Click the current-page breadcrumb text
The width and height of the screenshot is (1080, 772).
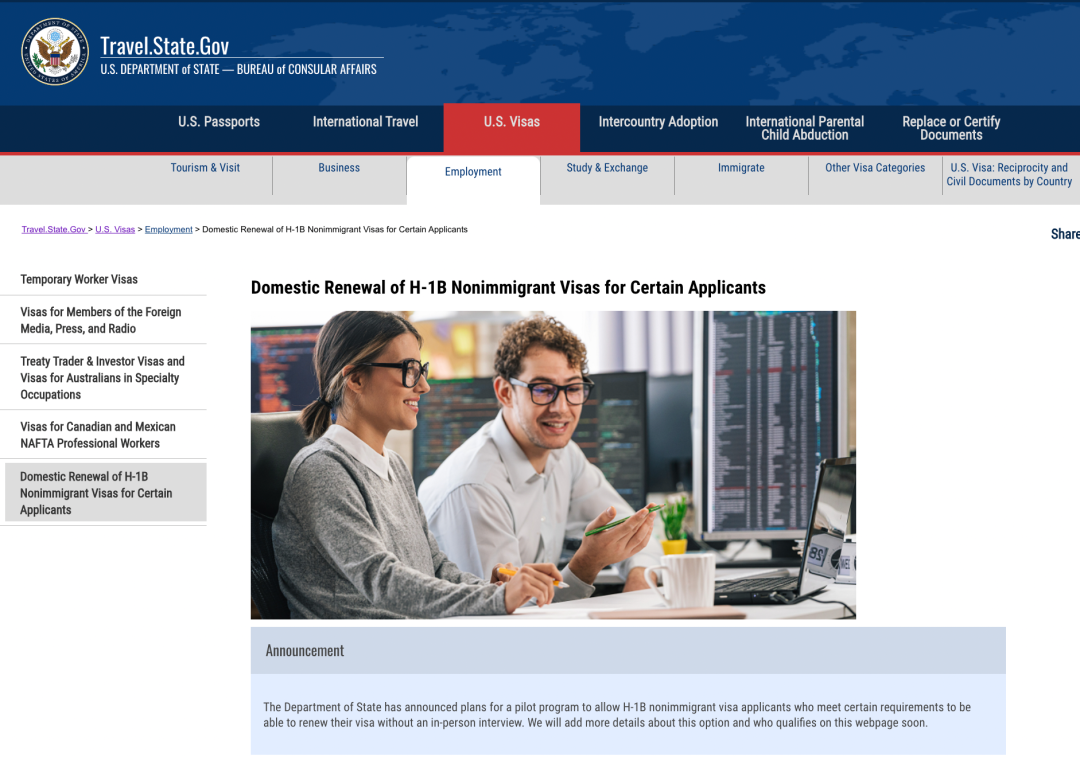(x=335, y=229)
